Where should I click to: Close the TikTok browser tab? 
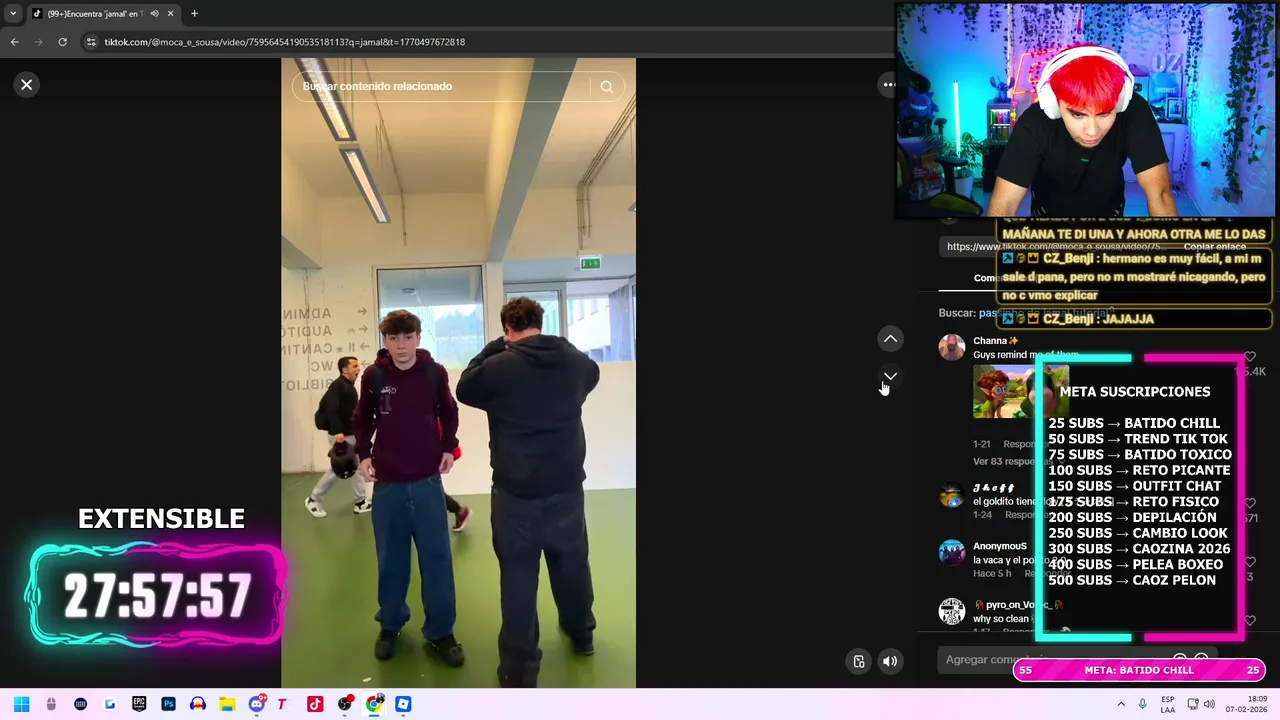[x=170, y=14]
